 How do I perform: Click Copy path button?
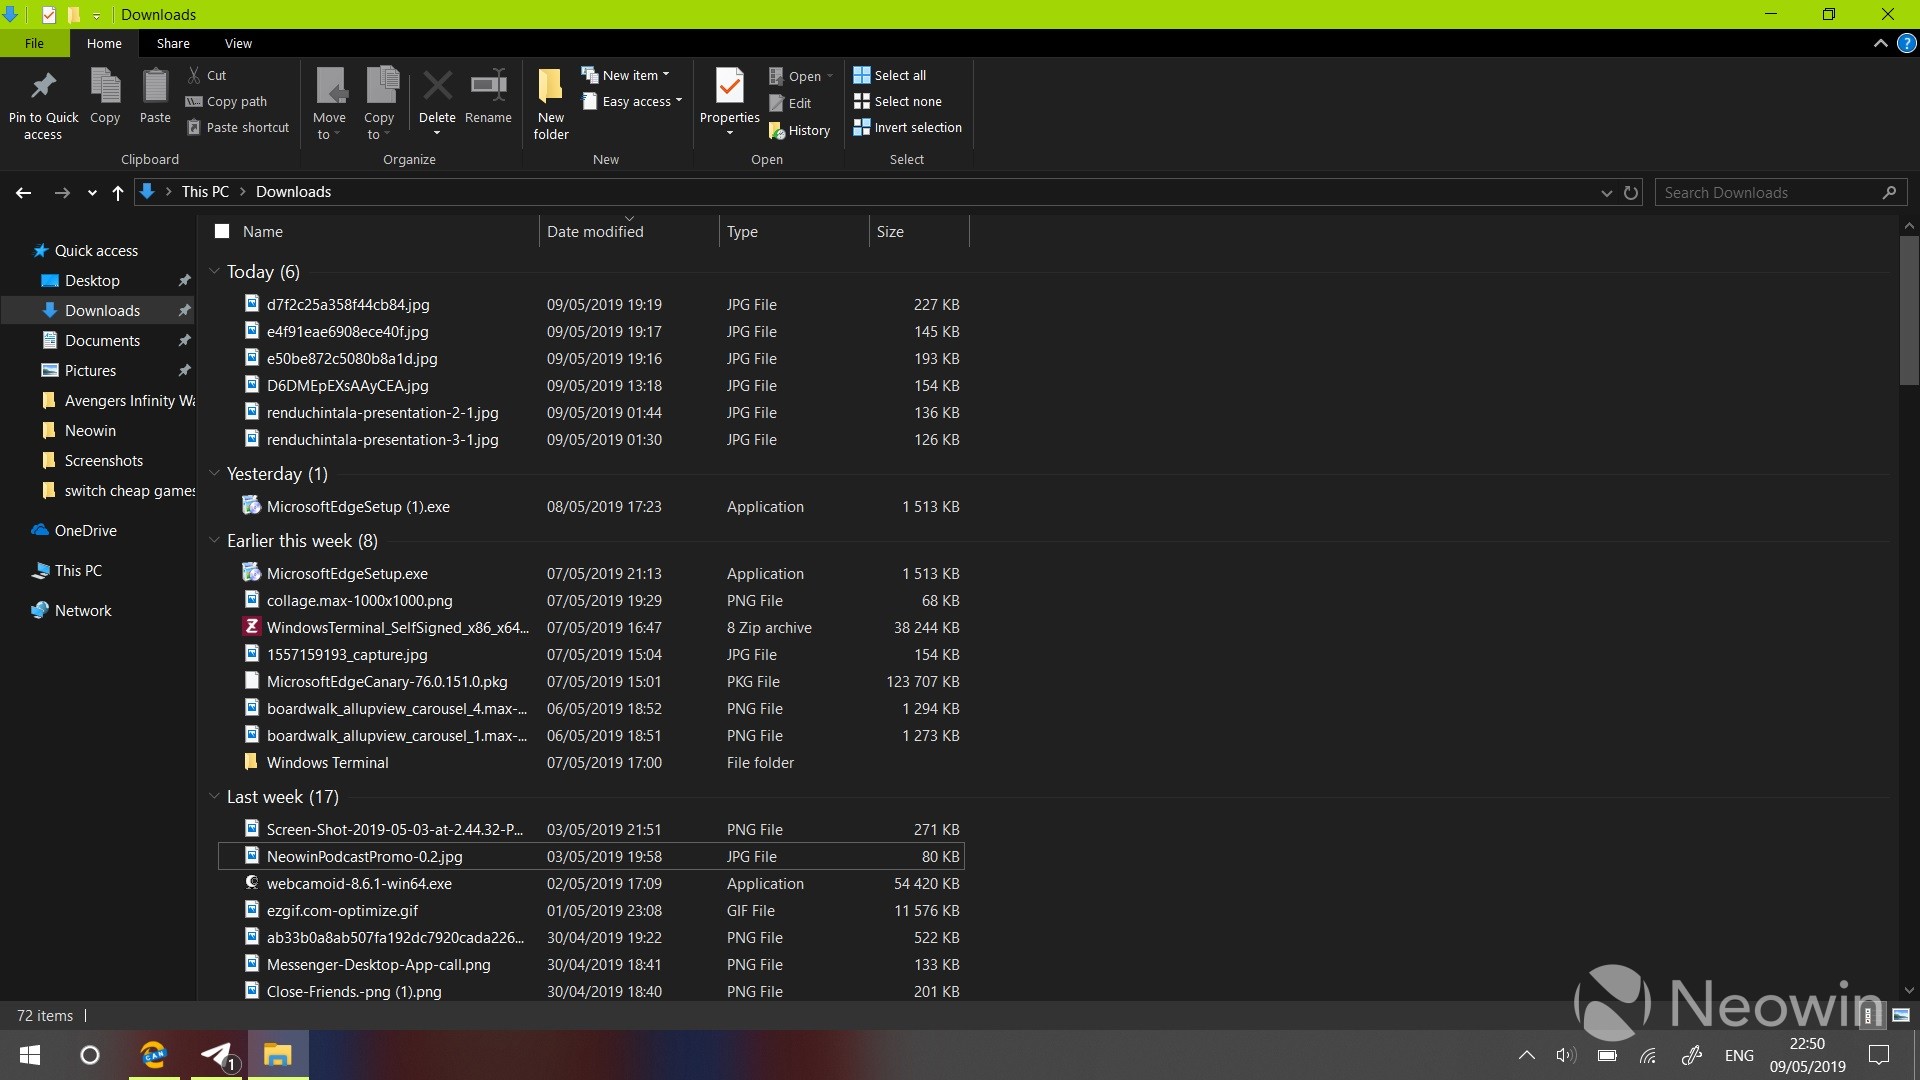pos(227,102)
